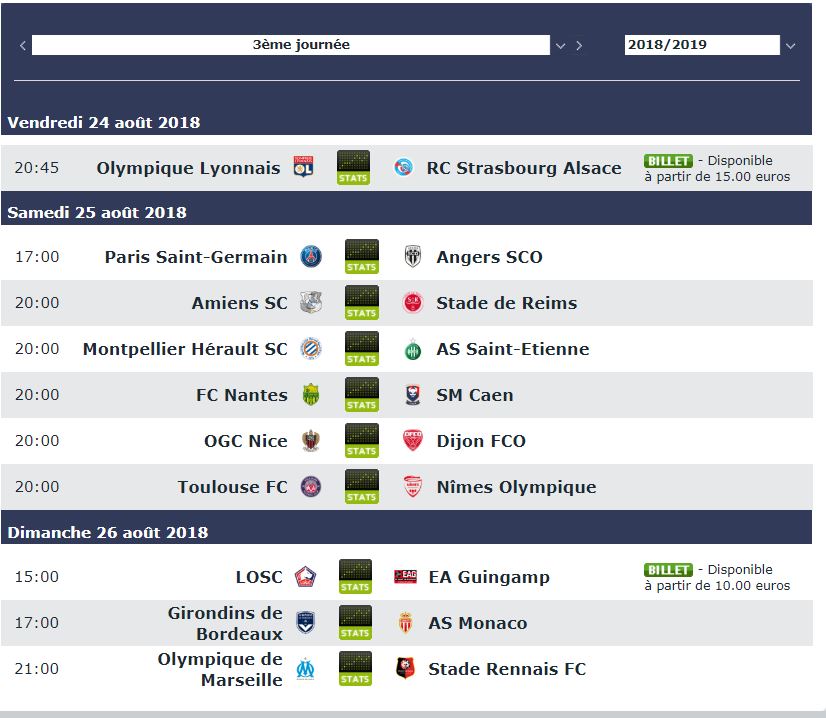Click BILLET button for Lyon match
This screenshot has height=718, width=826.
point(668,161)
